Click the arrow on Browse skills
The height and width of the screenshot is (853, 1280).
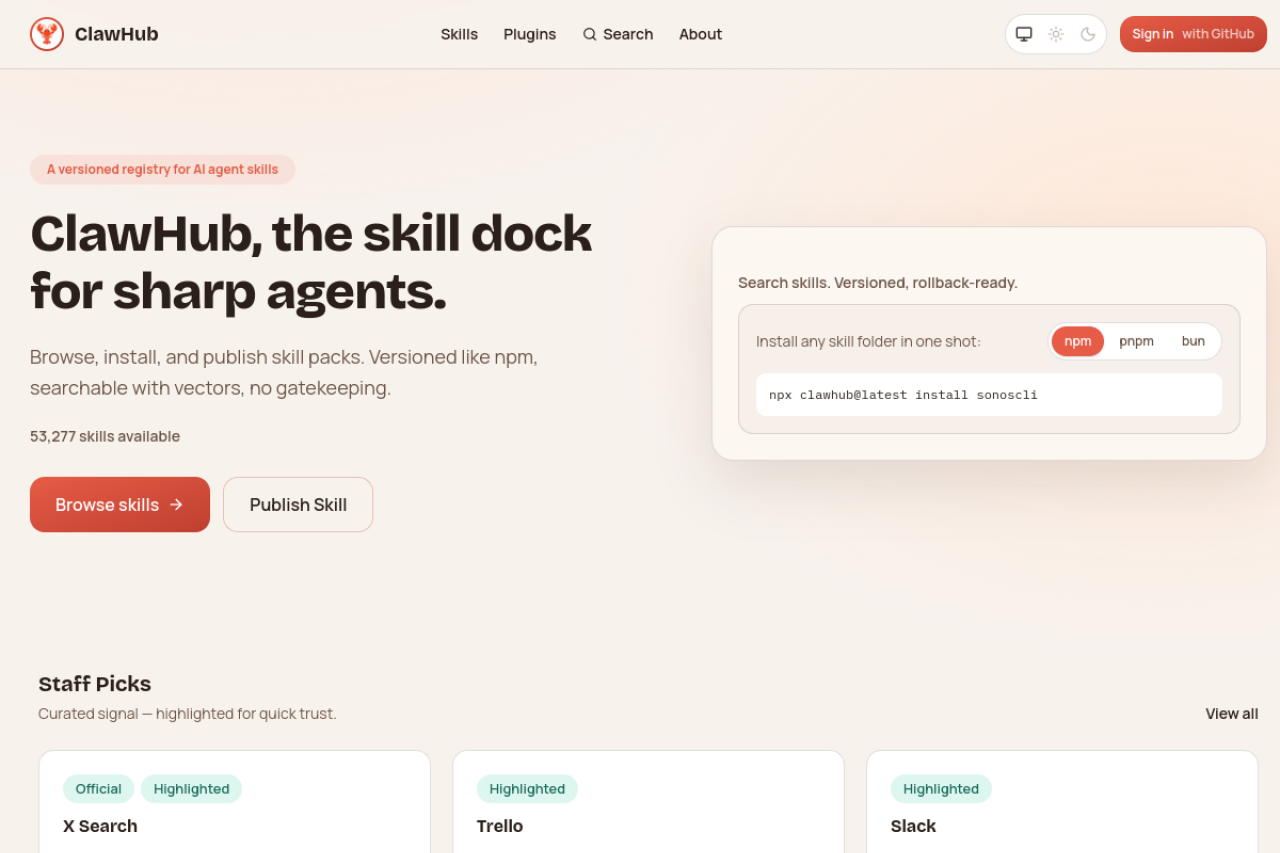tap(176, 505)
